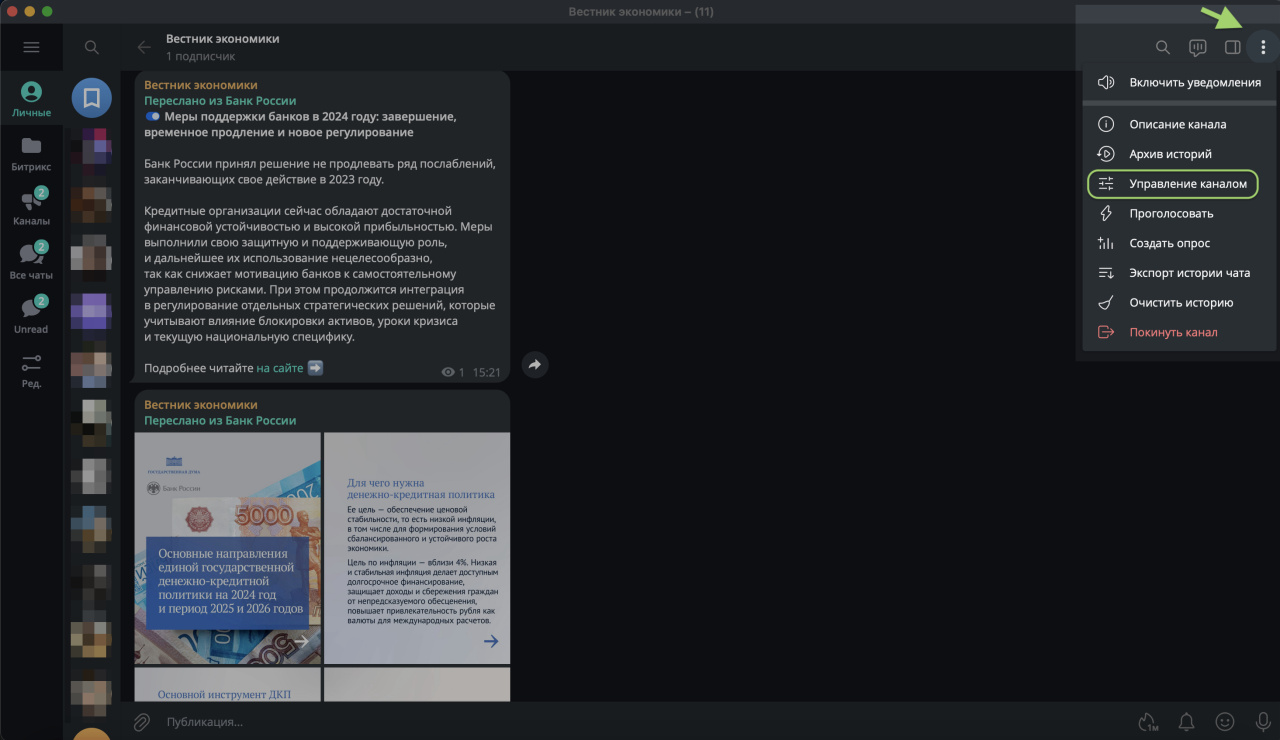Open the emoji smiley picker
The image size is (1280, 740).
coord(1225,722)
